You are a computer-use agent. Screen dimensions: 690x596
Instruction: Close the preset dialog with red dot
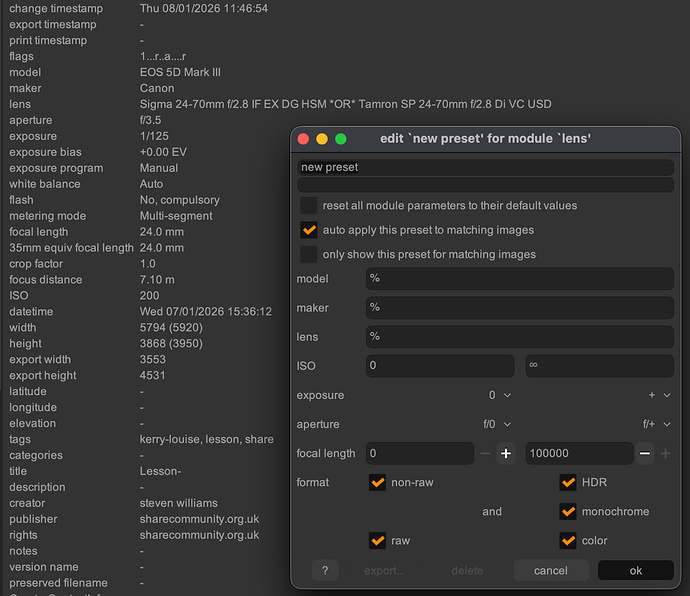pyautogui.click(x=302, y=139)
